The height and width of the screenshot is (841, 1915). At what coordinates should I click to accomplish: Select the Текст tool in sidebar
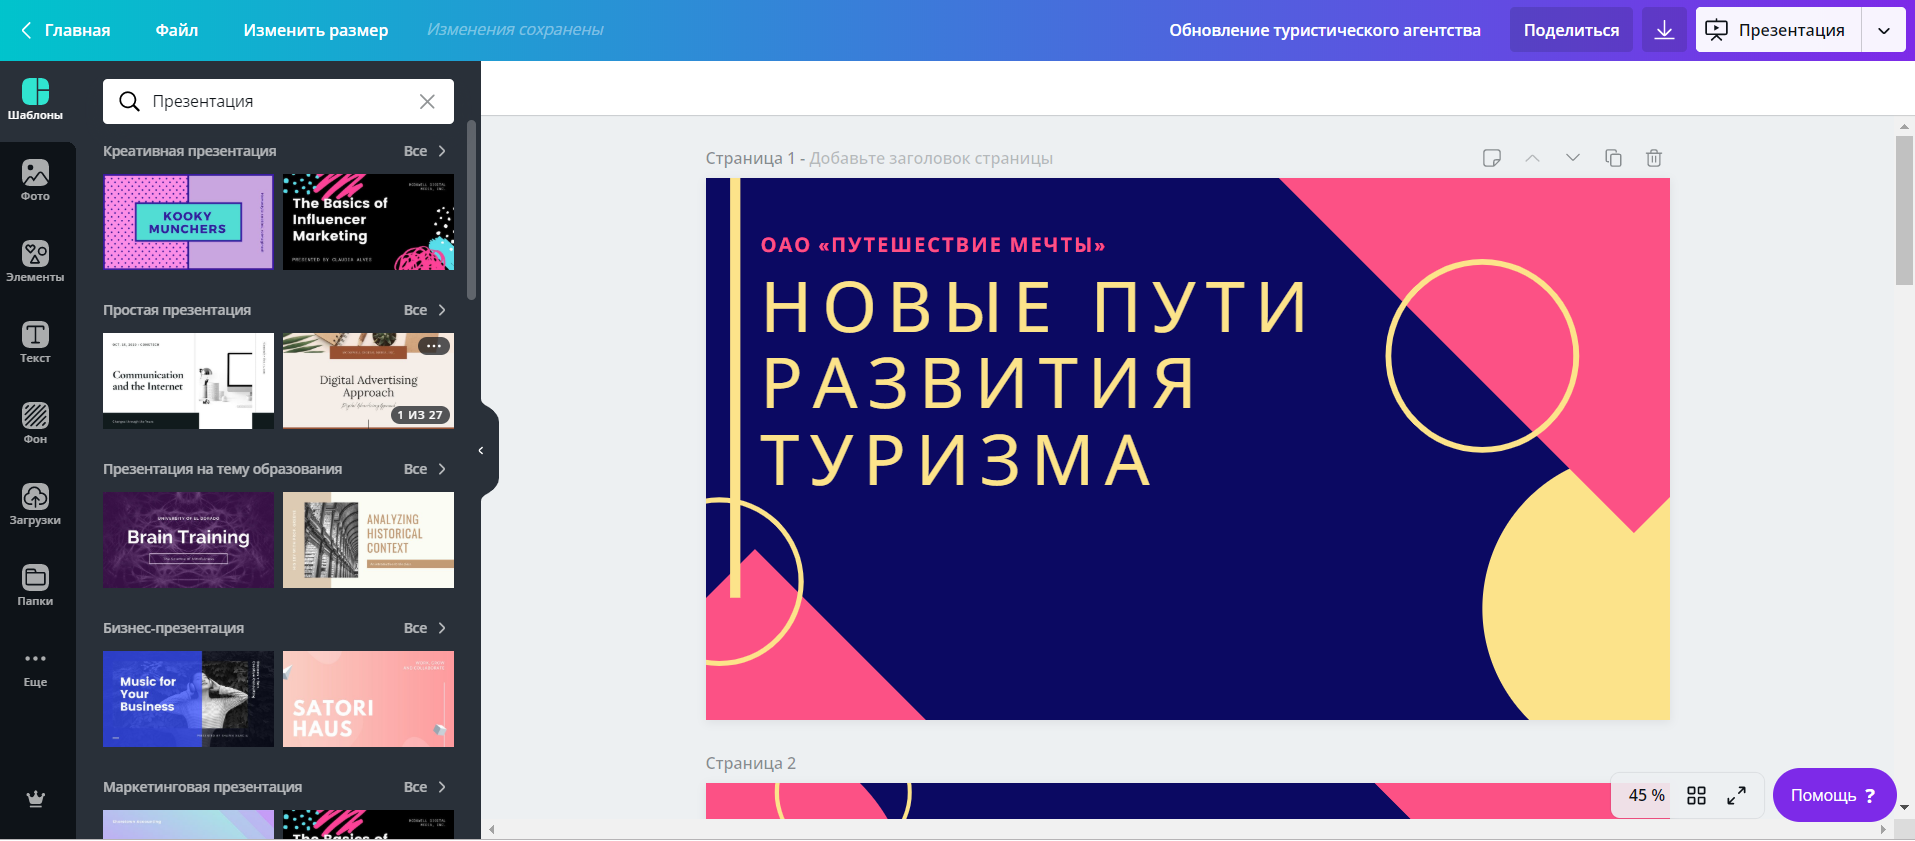pos(35,342)
